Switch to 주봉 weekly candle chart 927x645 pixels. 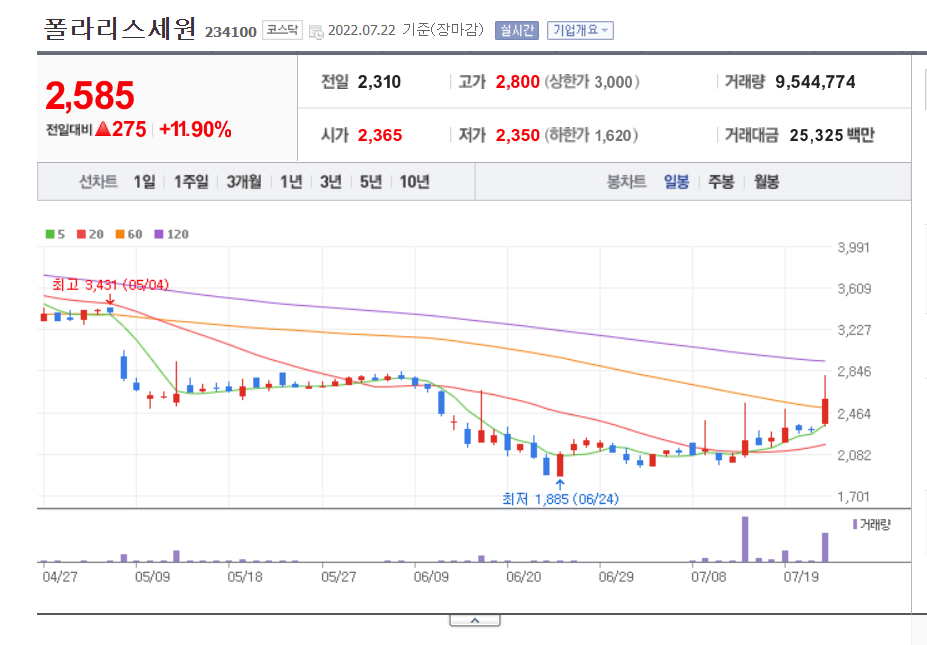pyautogui.click(x=721, y=181)
